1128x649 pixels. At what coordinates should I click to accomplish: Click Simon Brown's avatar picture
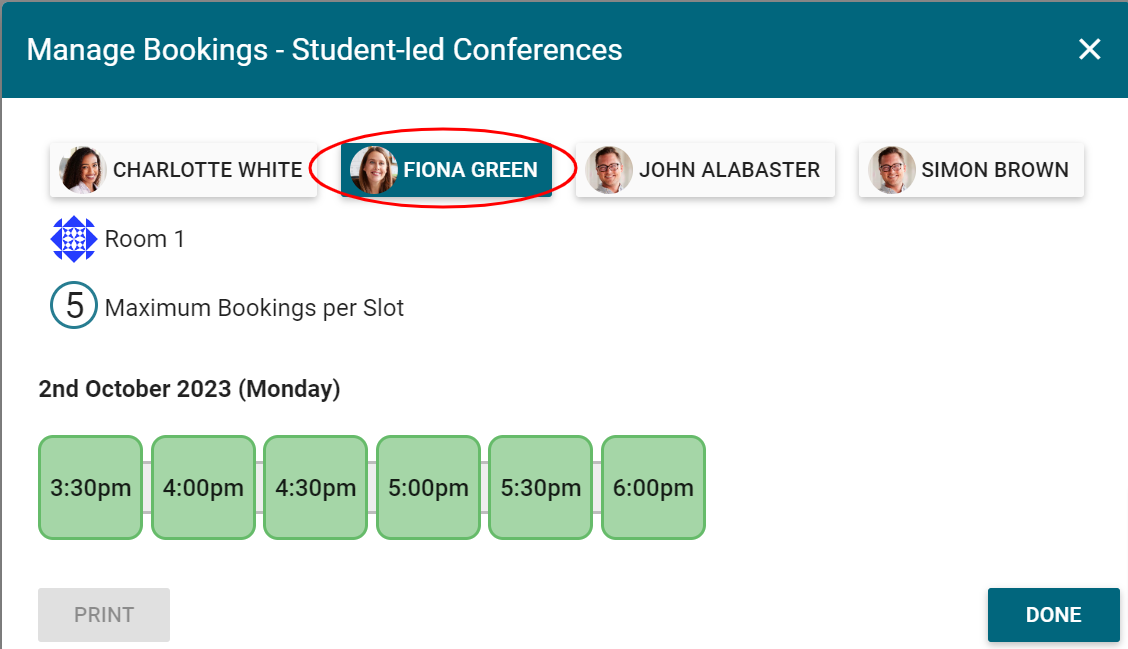pyautogui.click(x=890, y=170)
